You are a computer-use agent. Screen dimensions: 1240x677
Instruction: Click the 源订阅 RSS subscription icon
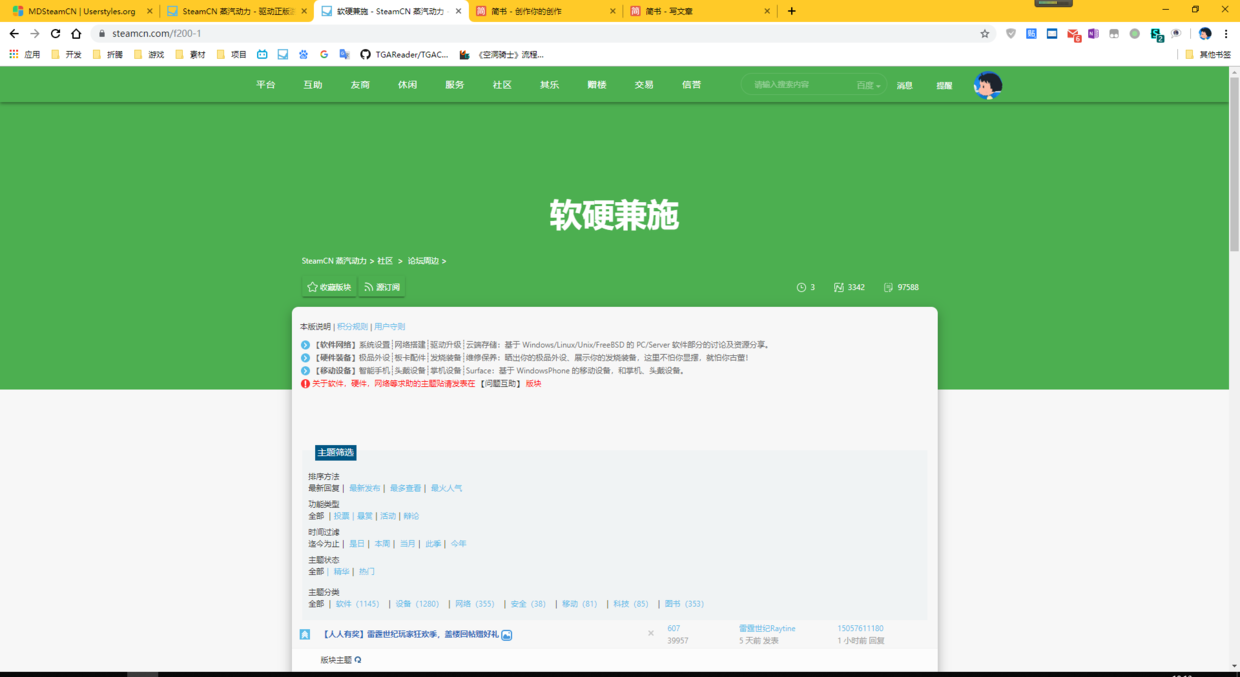click(382, 287)
